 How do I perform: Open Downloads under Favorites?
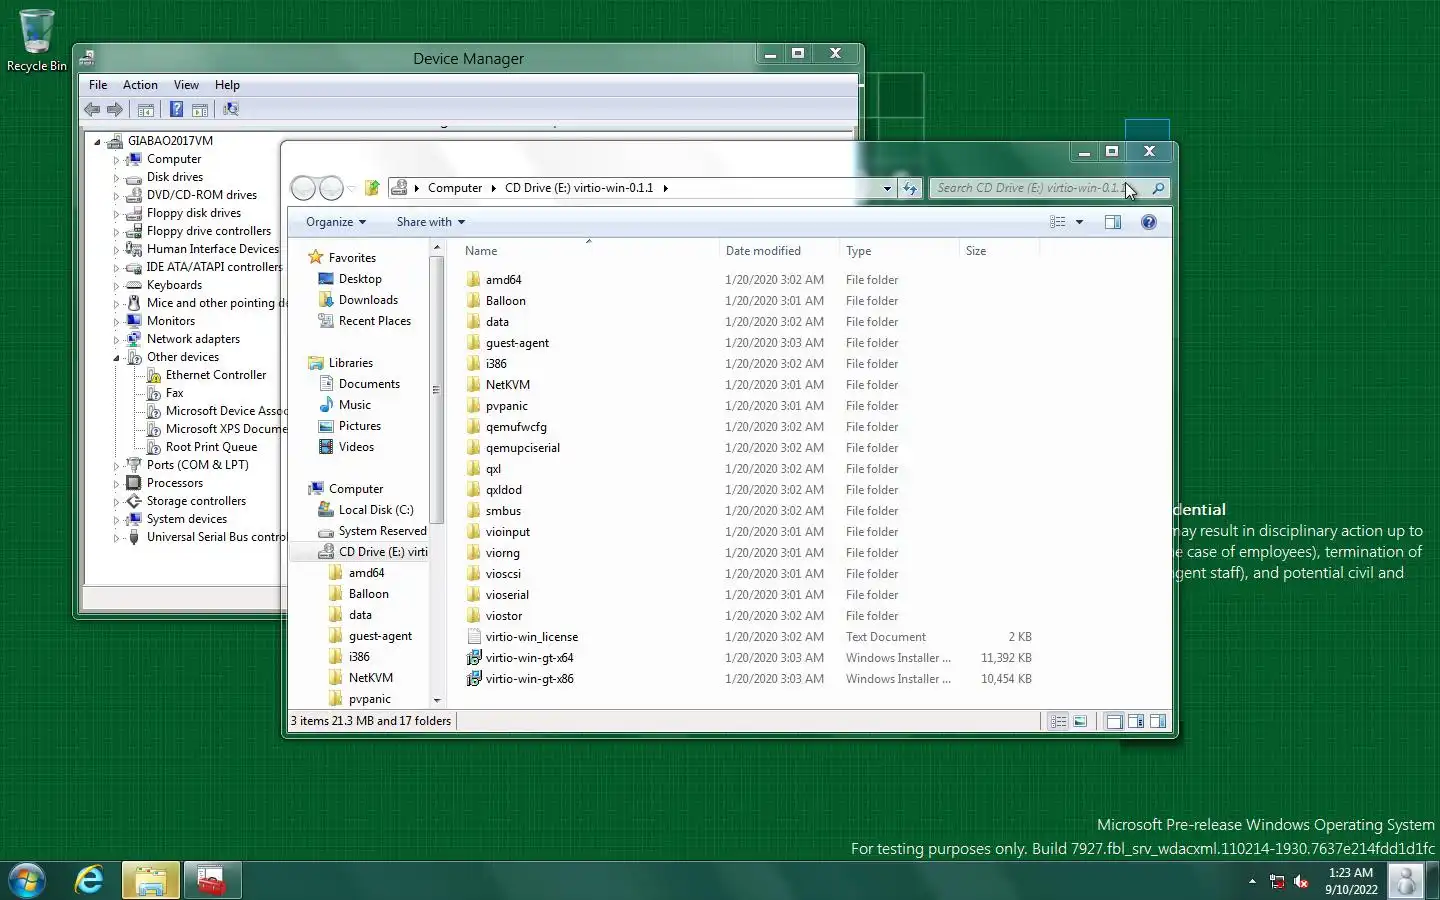tap(368, 300)
